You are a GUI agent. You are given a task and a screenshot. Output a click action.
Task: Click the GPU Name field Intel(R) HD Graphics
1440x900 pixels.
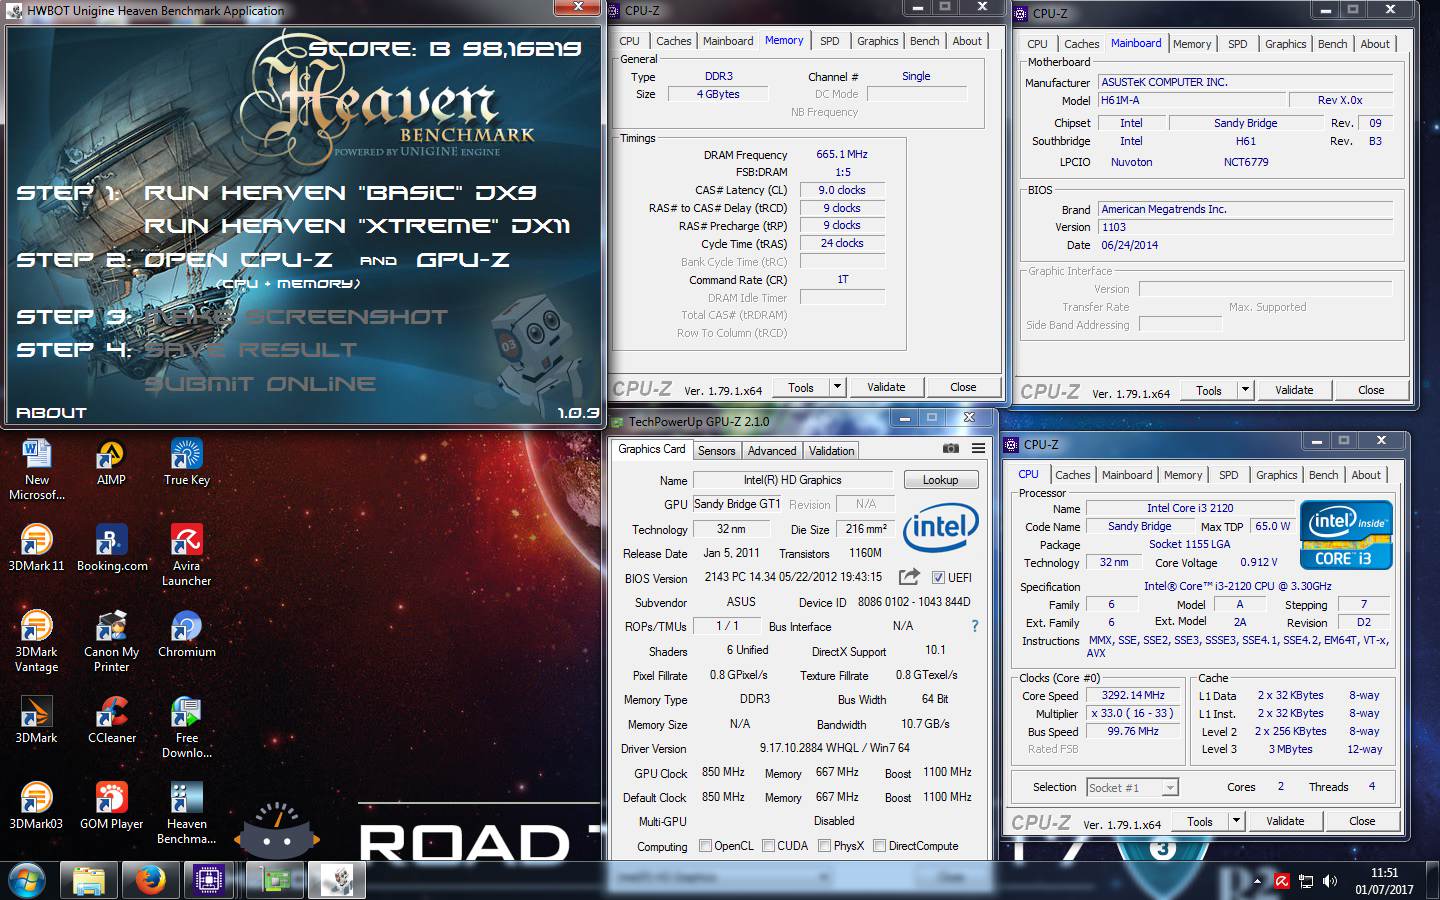(x=792, y=480)
